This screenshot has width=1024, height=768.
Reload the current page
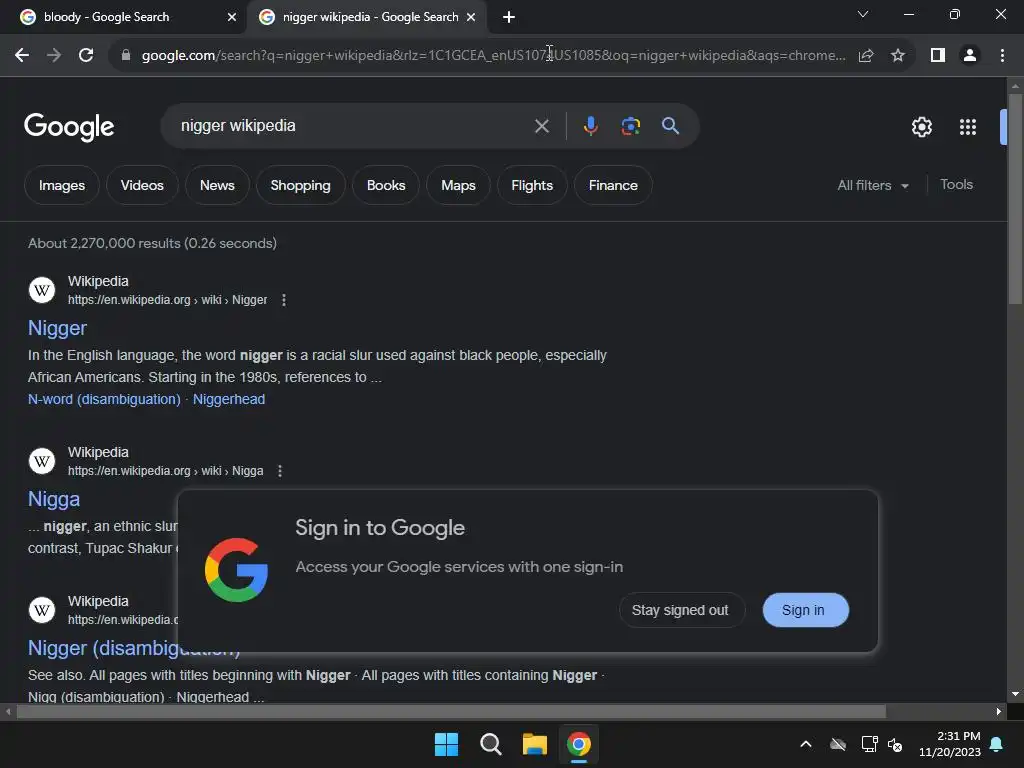pos(86,56)
